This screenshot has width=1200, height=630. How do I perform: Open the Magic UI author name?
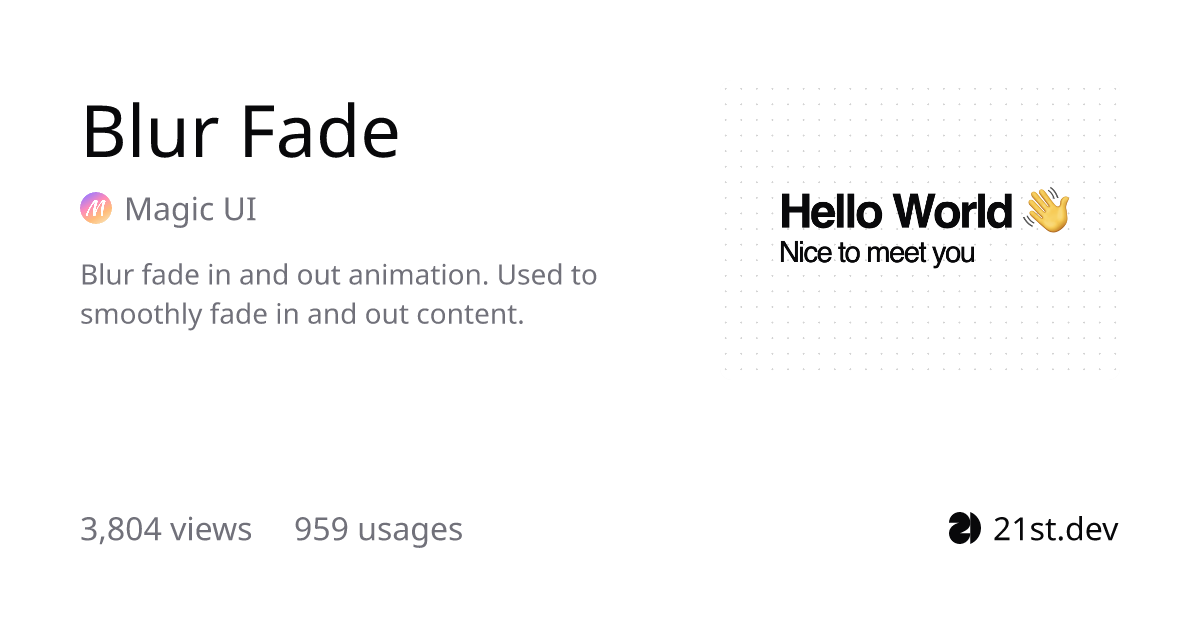190,210
